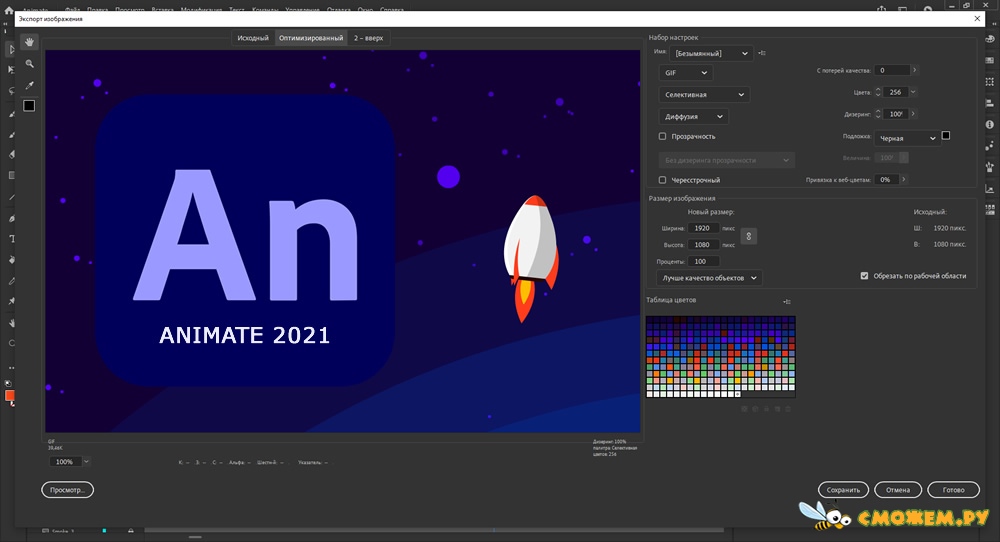
Task: Open the Дизеринг slider arrow
Action: click(x=913, y=114)
